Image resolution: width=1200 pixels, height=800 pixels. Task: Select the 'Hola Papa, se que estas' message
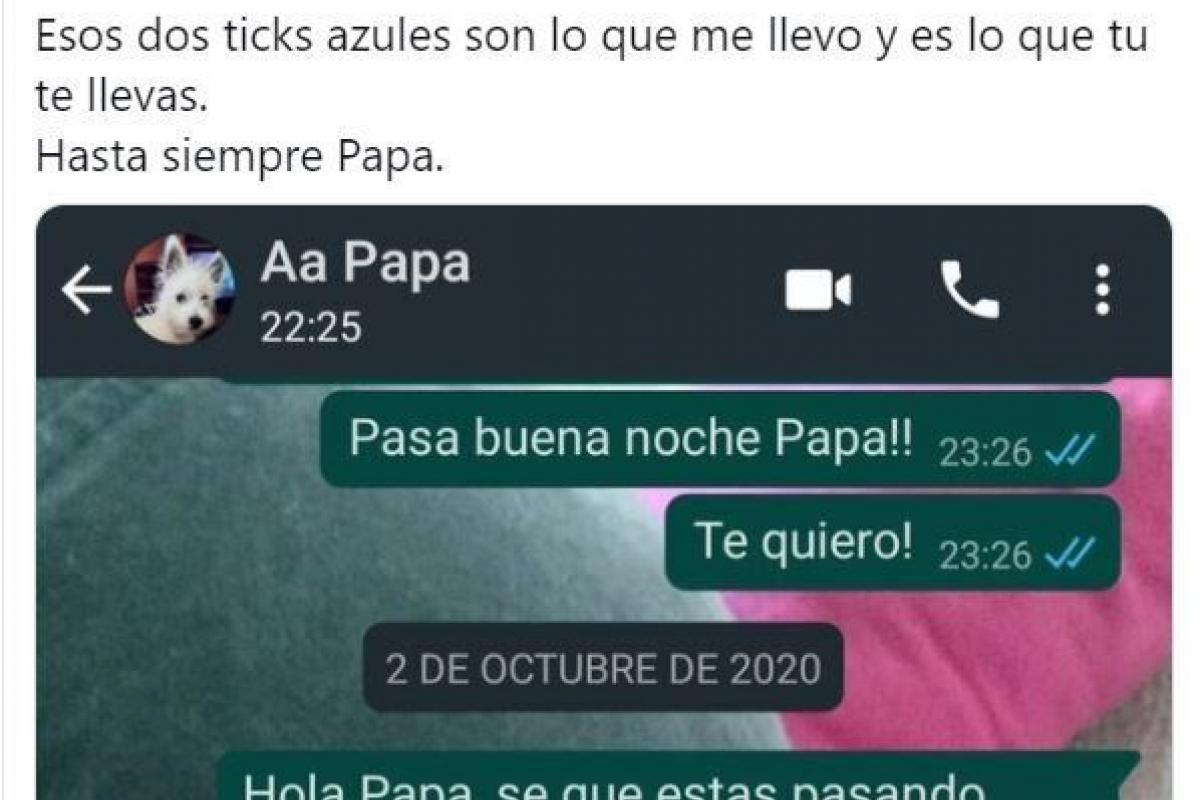click(x=680, y=775)
